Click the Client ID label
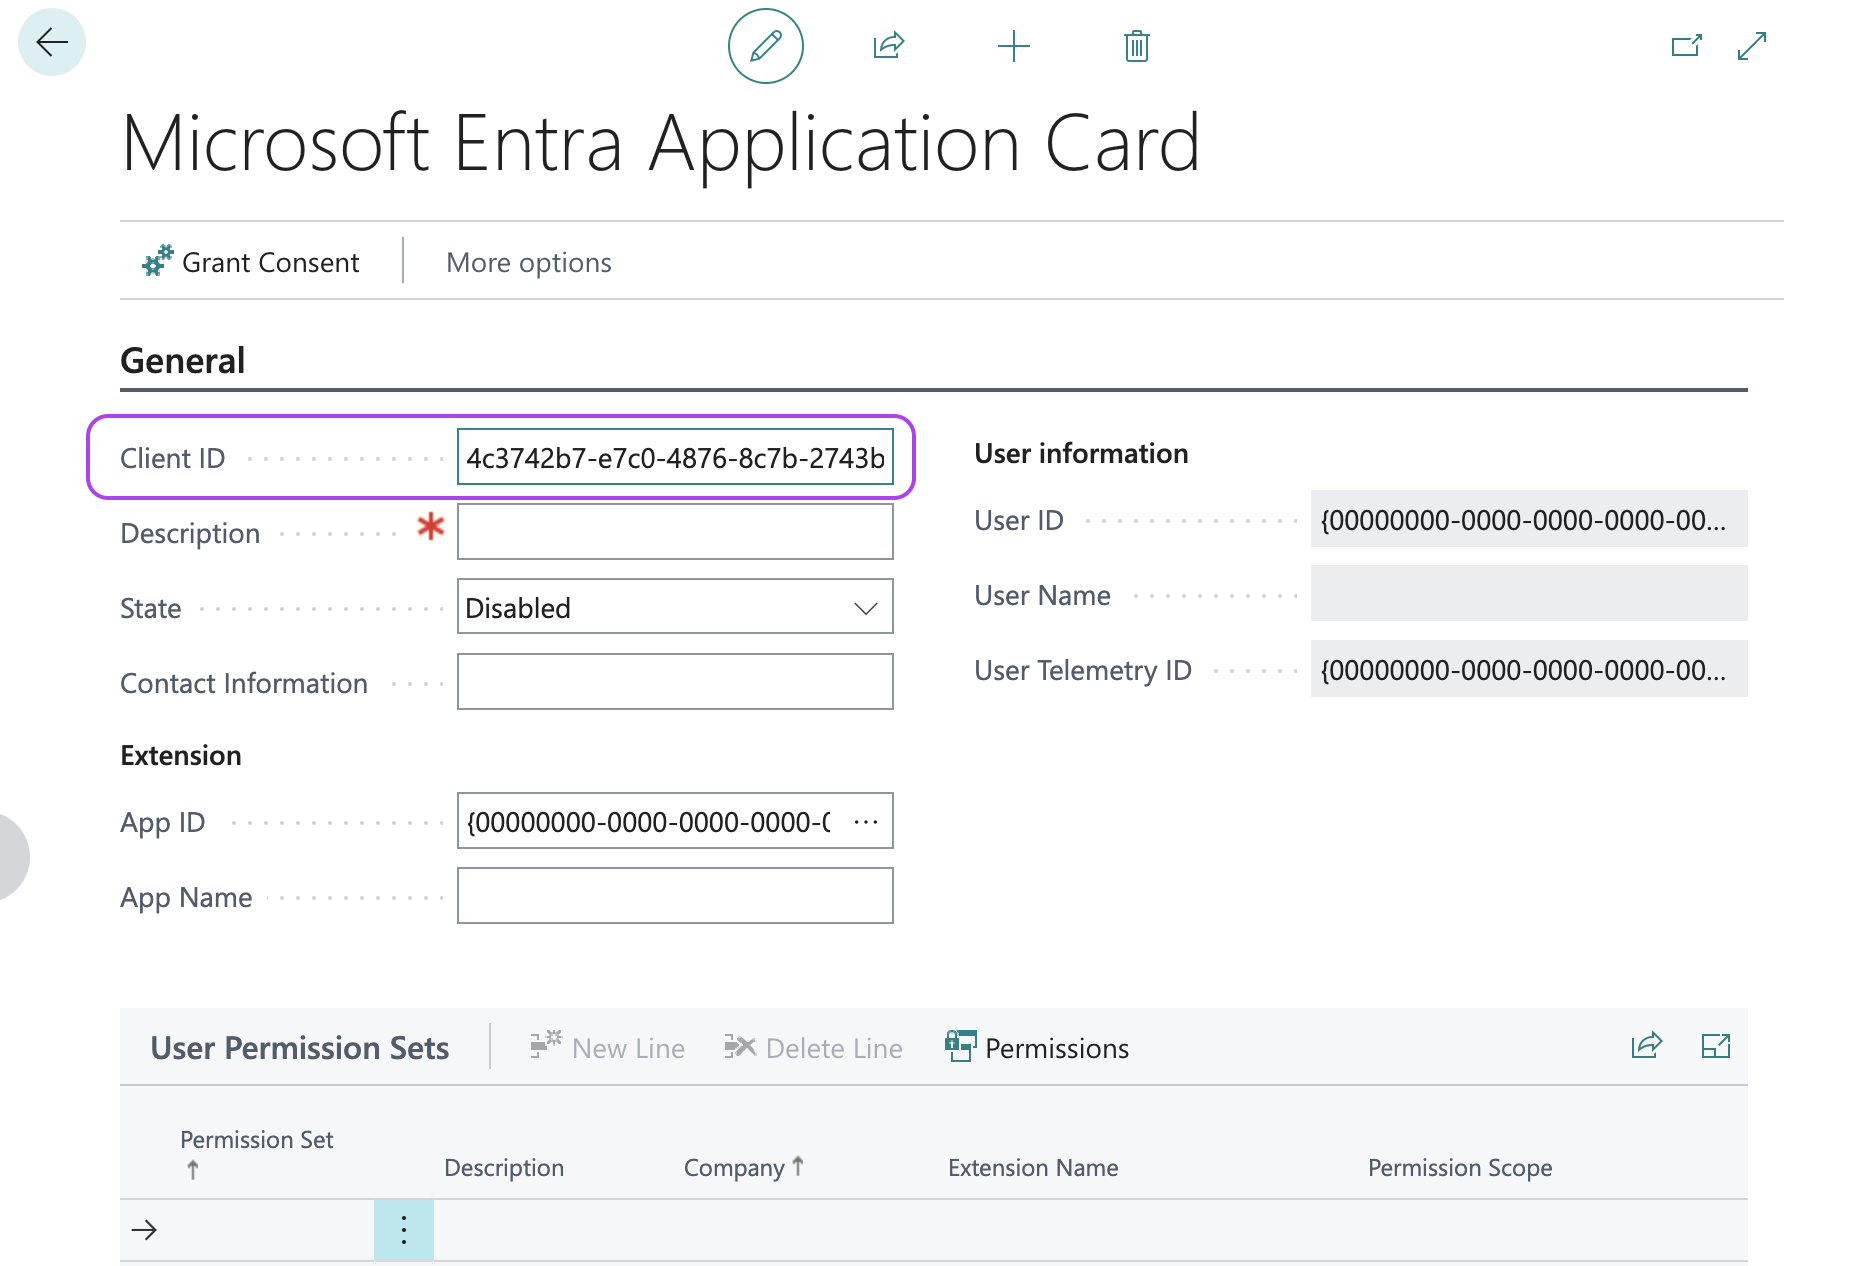Screen dimensions: 1864x1266 click(172, 458)
